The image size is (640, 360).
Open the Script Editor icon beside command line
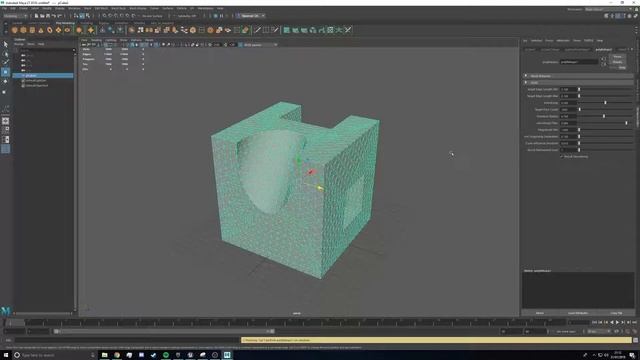pos(636,340)
